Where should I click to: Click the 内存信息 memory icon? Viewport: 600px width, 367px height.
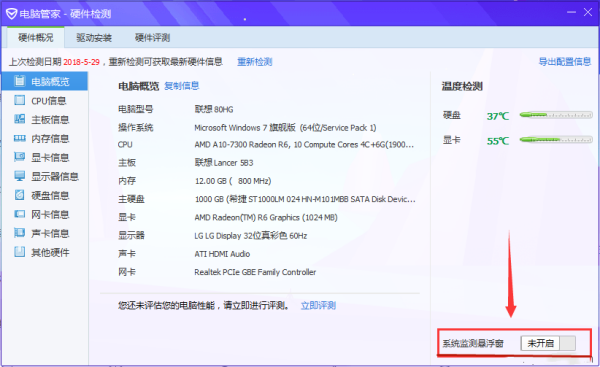tap(20, 138)
